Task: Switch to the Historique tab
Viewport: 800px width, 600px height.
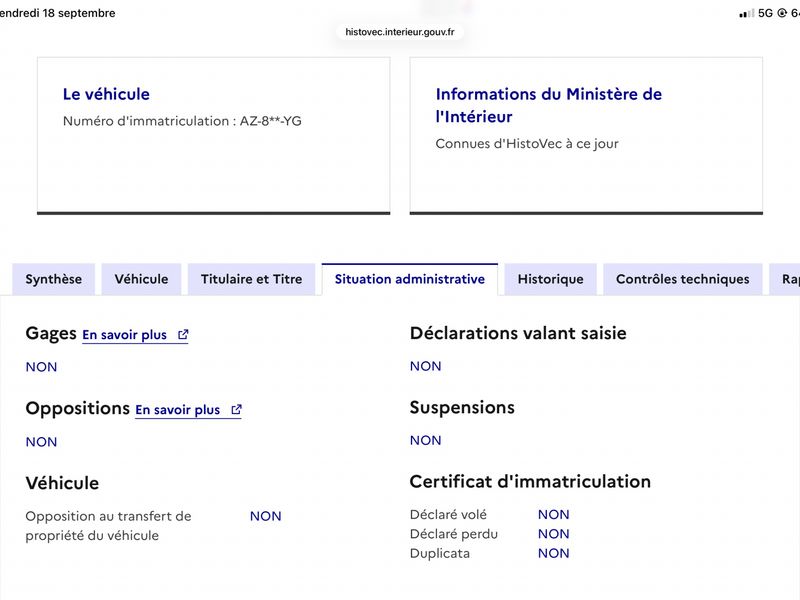Action: point(551,279)
